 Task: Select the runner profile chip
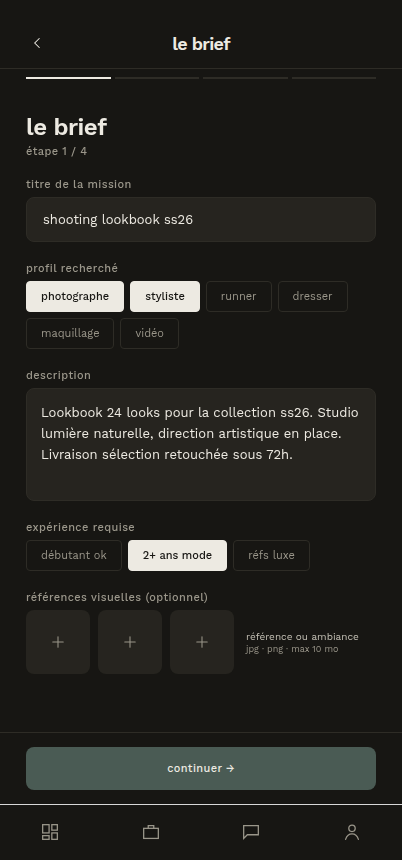[239, 296]
